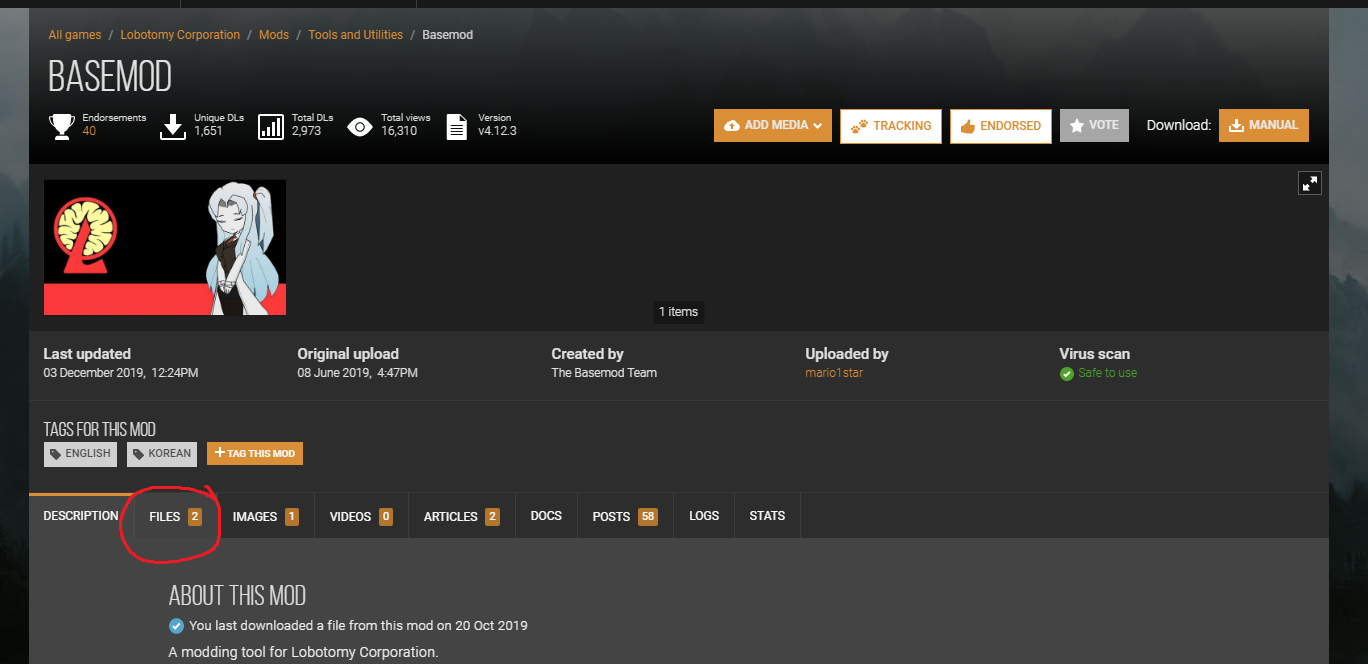Go to Tools and Utilities breadcrumb

coord(355,35)
